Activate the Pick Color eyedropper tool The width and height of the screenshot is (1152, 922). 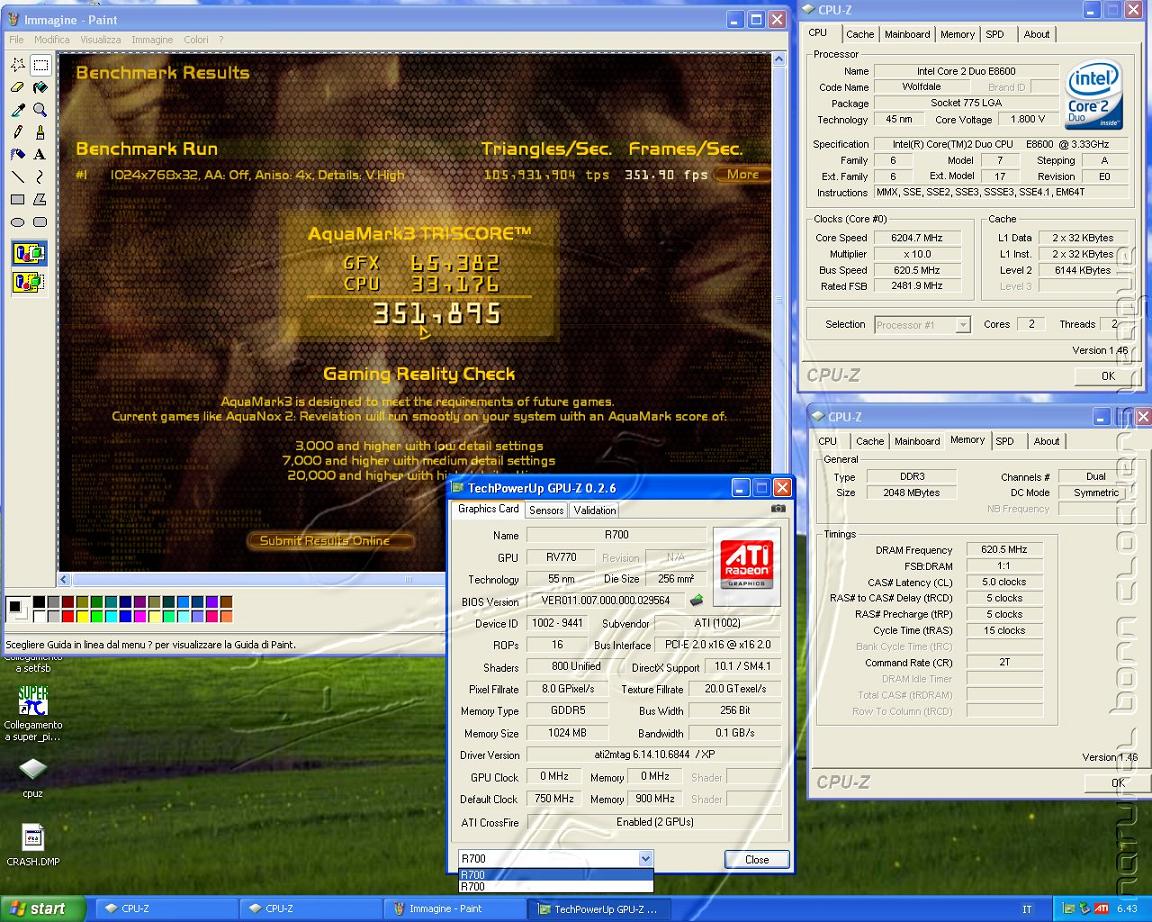pyautogui.click(x=18, y=110)
